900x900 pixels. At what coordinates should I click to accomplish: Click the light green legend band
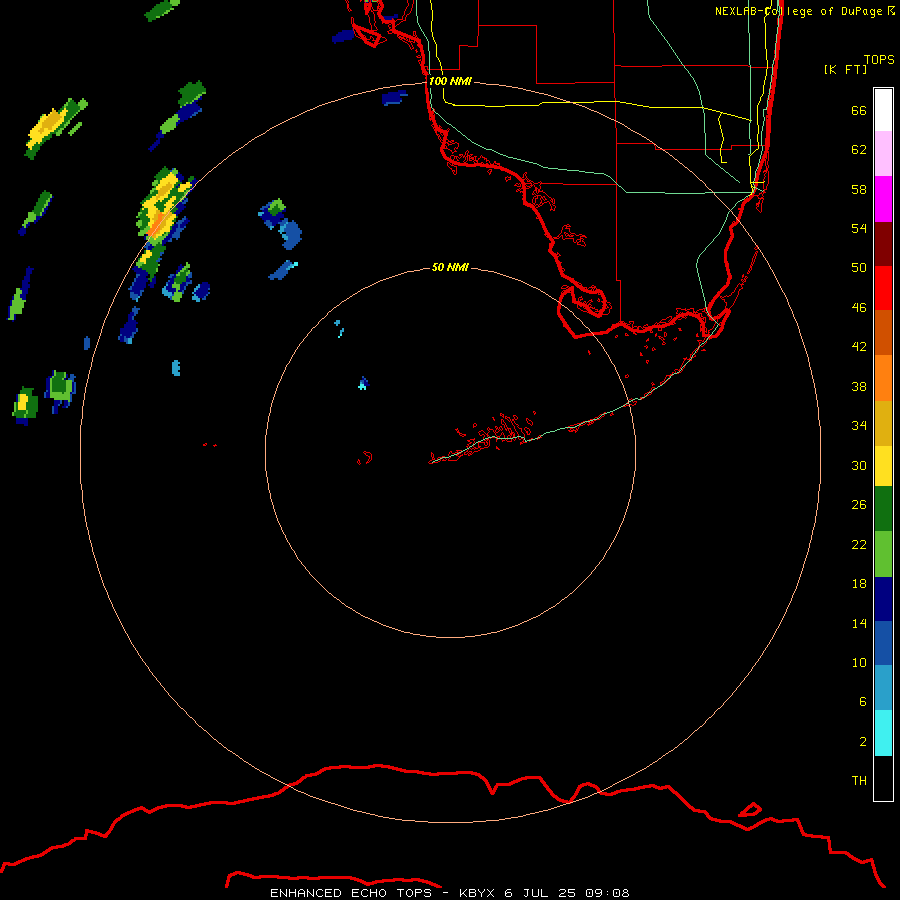point(883,554)
